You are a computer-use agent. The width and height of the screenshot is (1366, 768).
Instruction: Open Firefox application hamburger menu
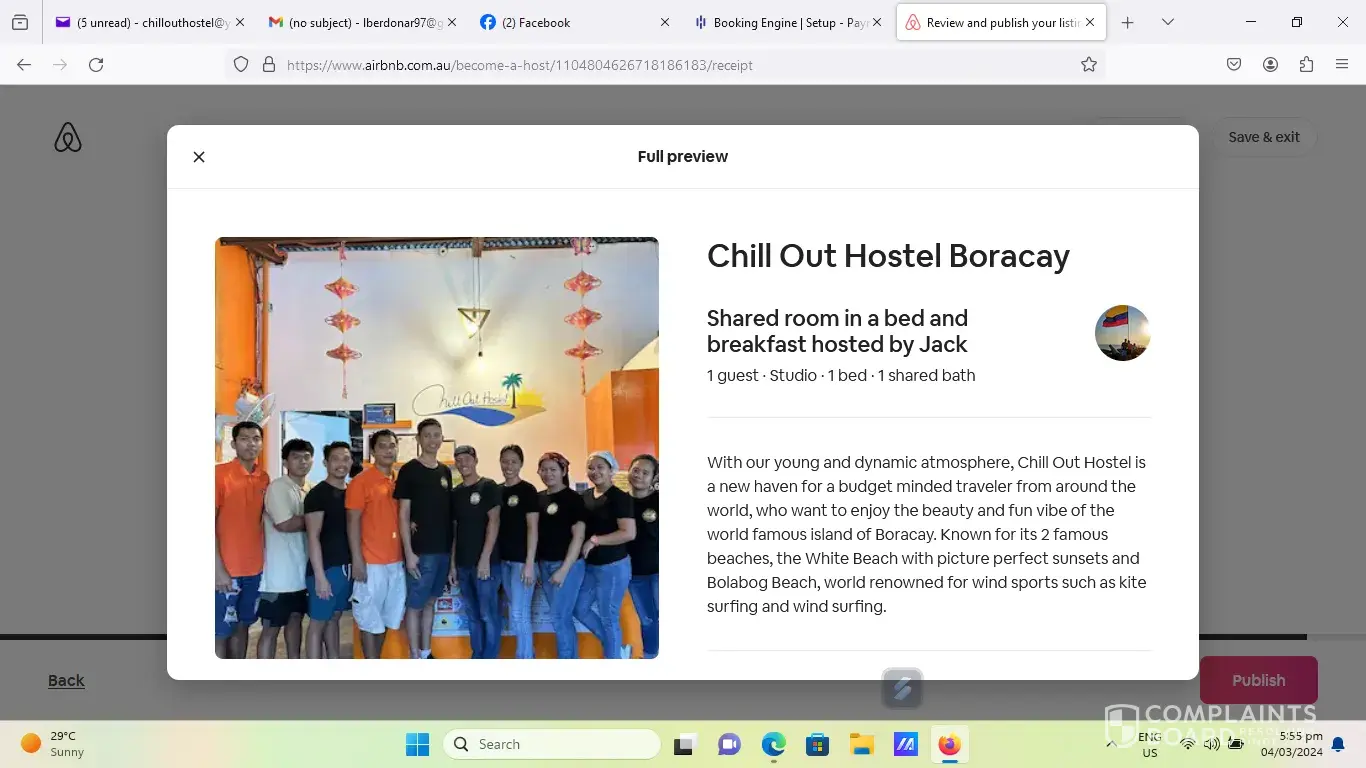[1342, 65]
